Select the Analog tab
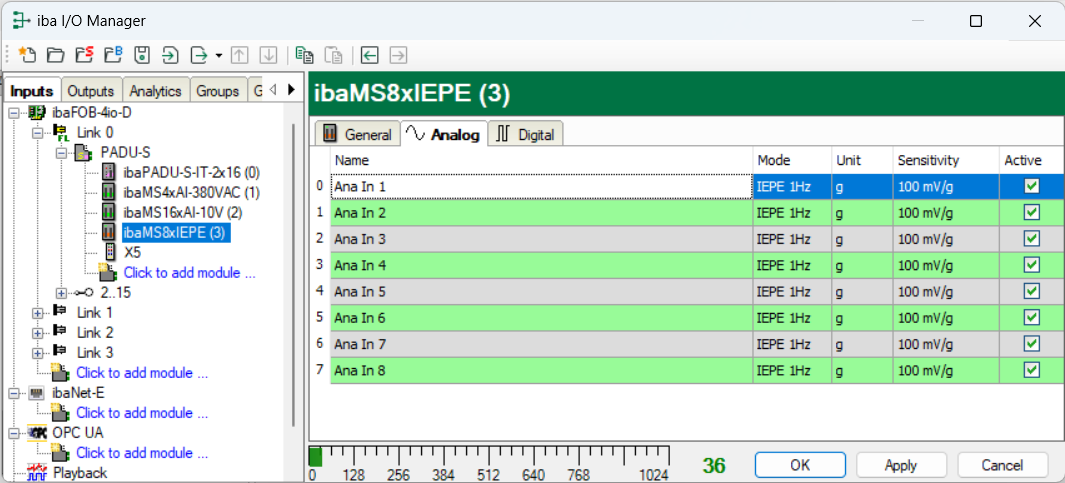 coord(443,135)
